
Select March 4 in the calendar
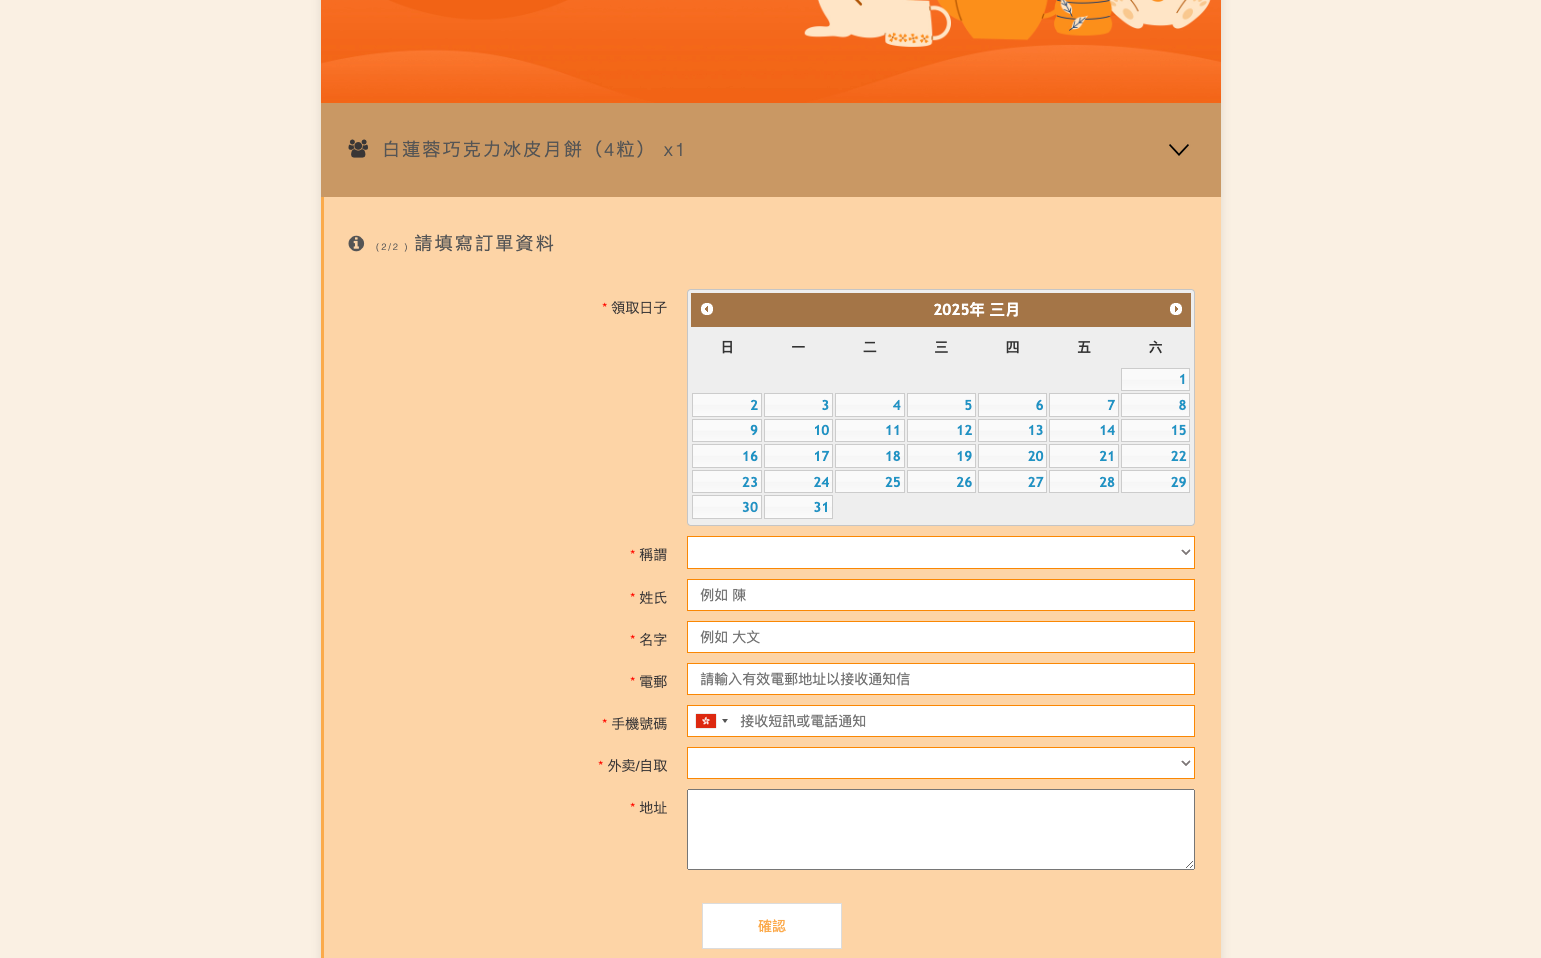(870, 405)
